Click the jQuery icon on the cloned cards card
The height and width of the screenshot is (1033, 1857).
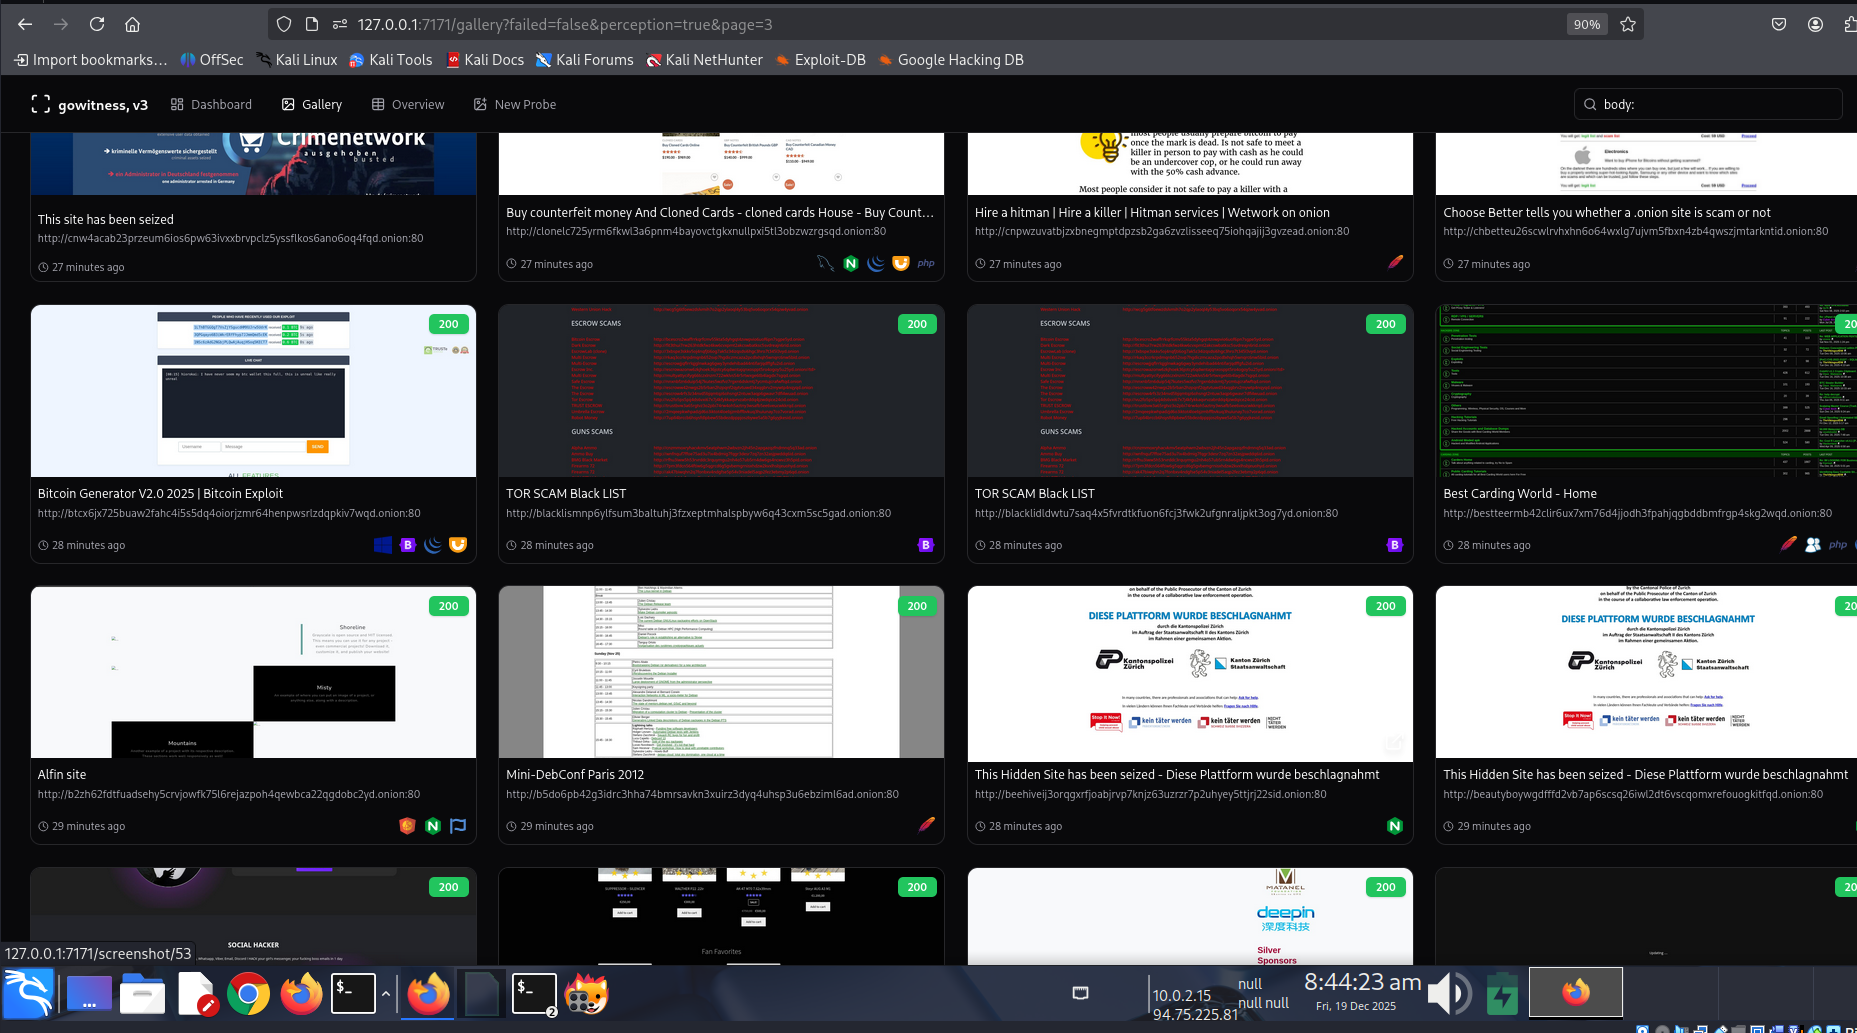pyautogui.click(x=876, y=263)
